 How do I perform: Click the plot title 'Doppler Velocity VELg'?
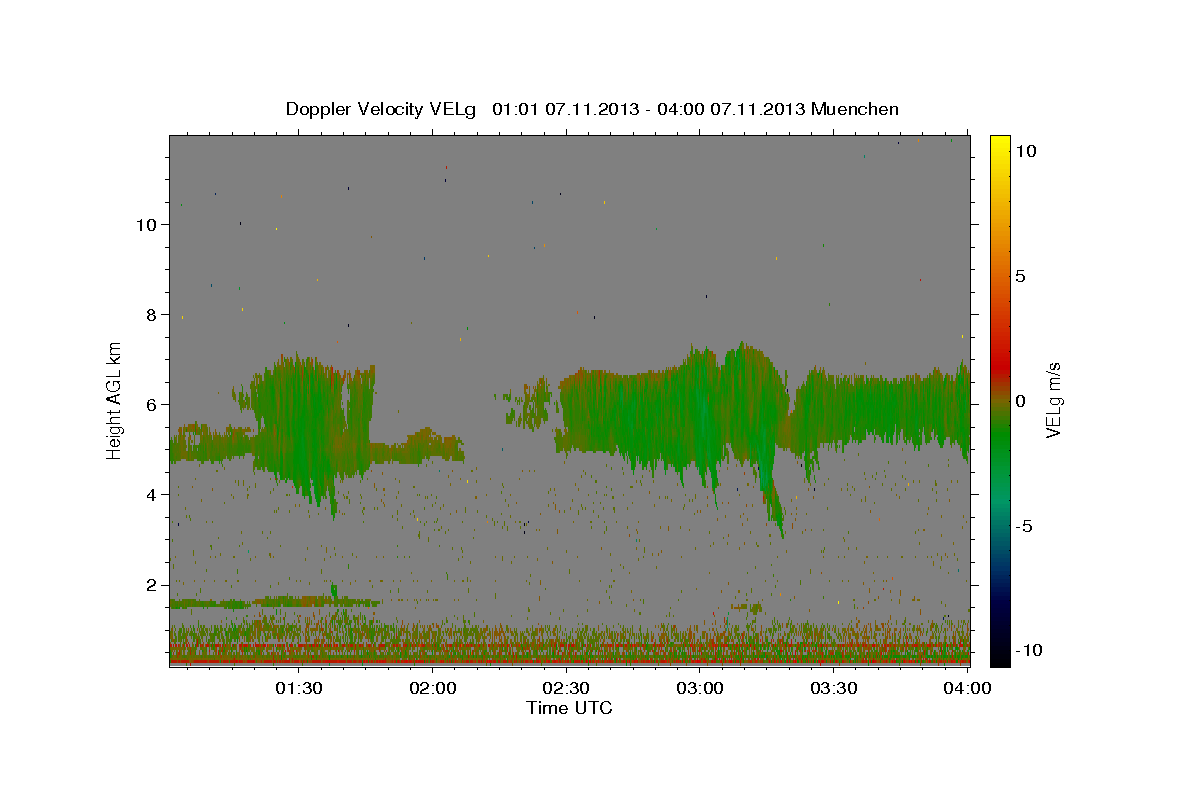[383, 109]
